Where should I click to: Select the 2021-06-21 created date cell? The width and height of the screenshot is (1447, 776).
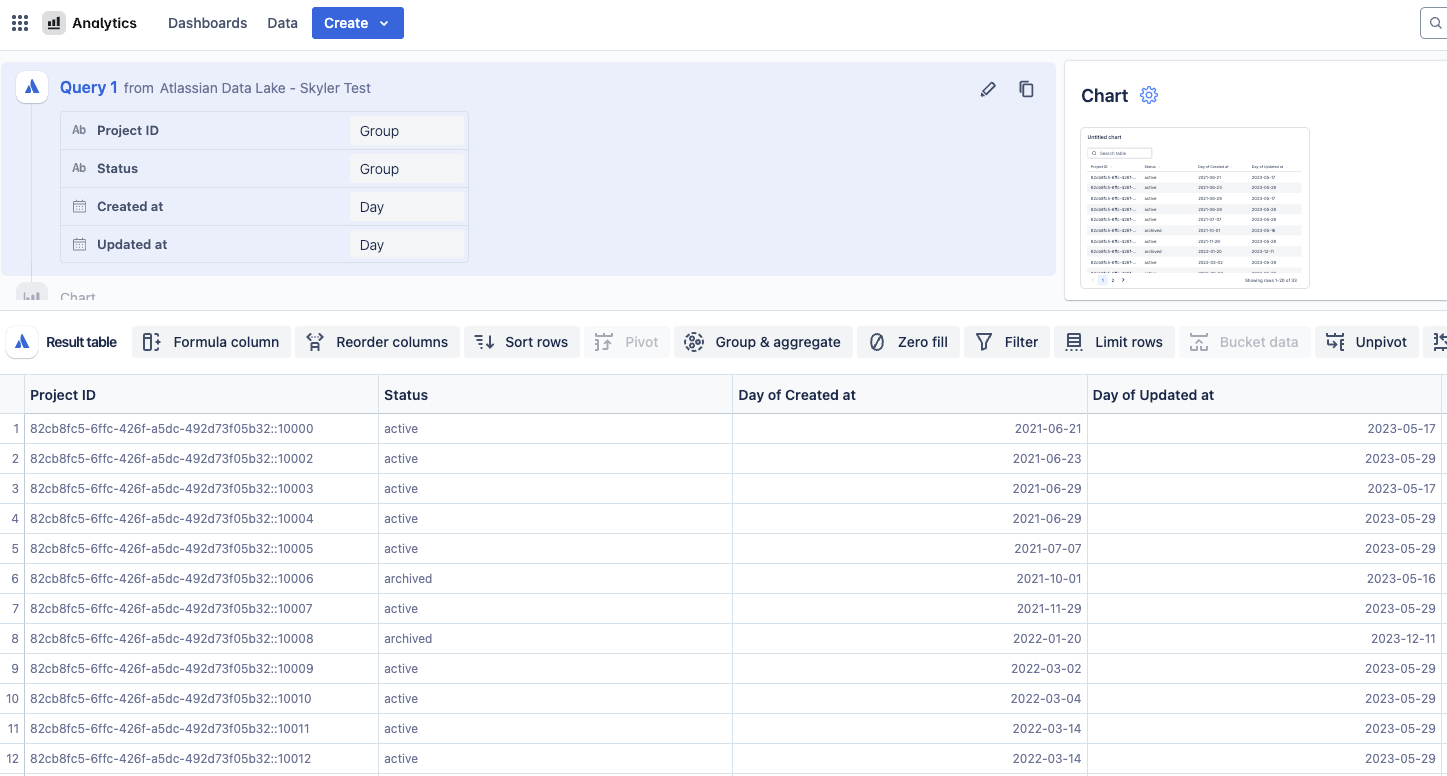[x=910, y=429]
